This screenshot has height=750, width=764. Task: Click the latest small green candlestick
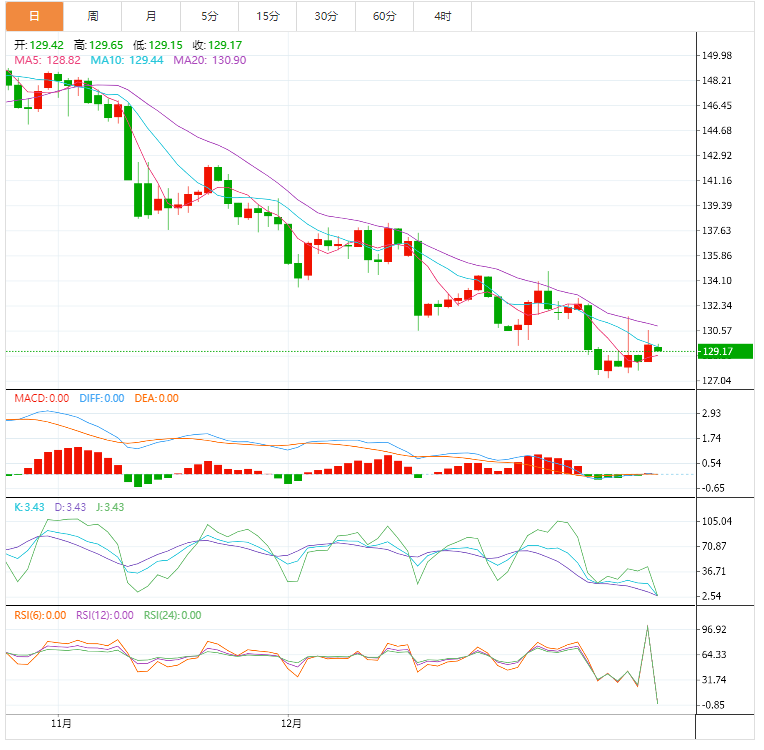pyautogui.click(x=658, y=349)
